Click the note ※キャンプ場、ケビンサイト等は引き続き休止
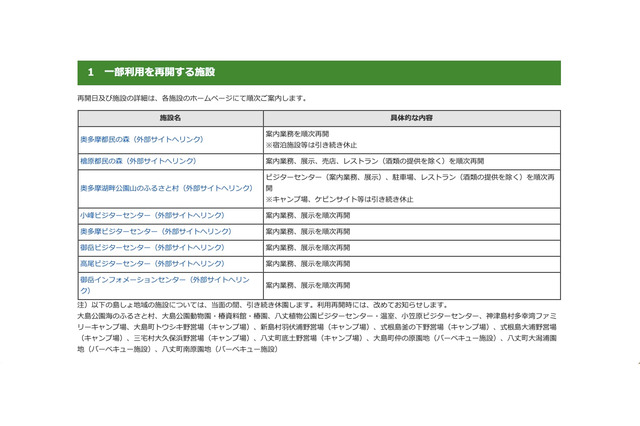Viewport: 640px width, 426px height. click(339, 199)
